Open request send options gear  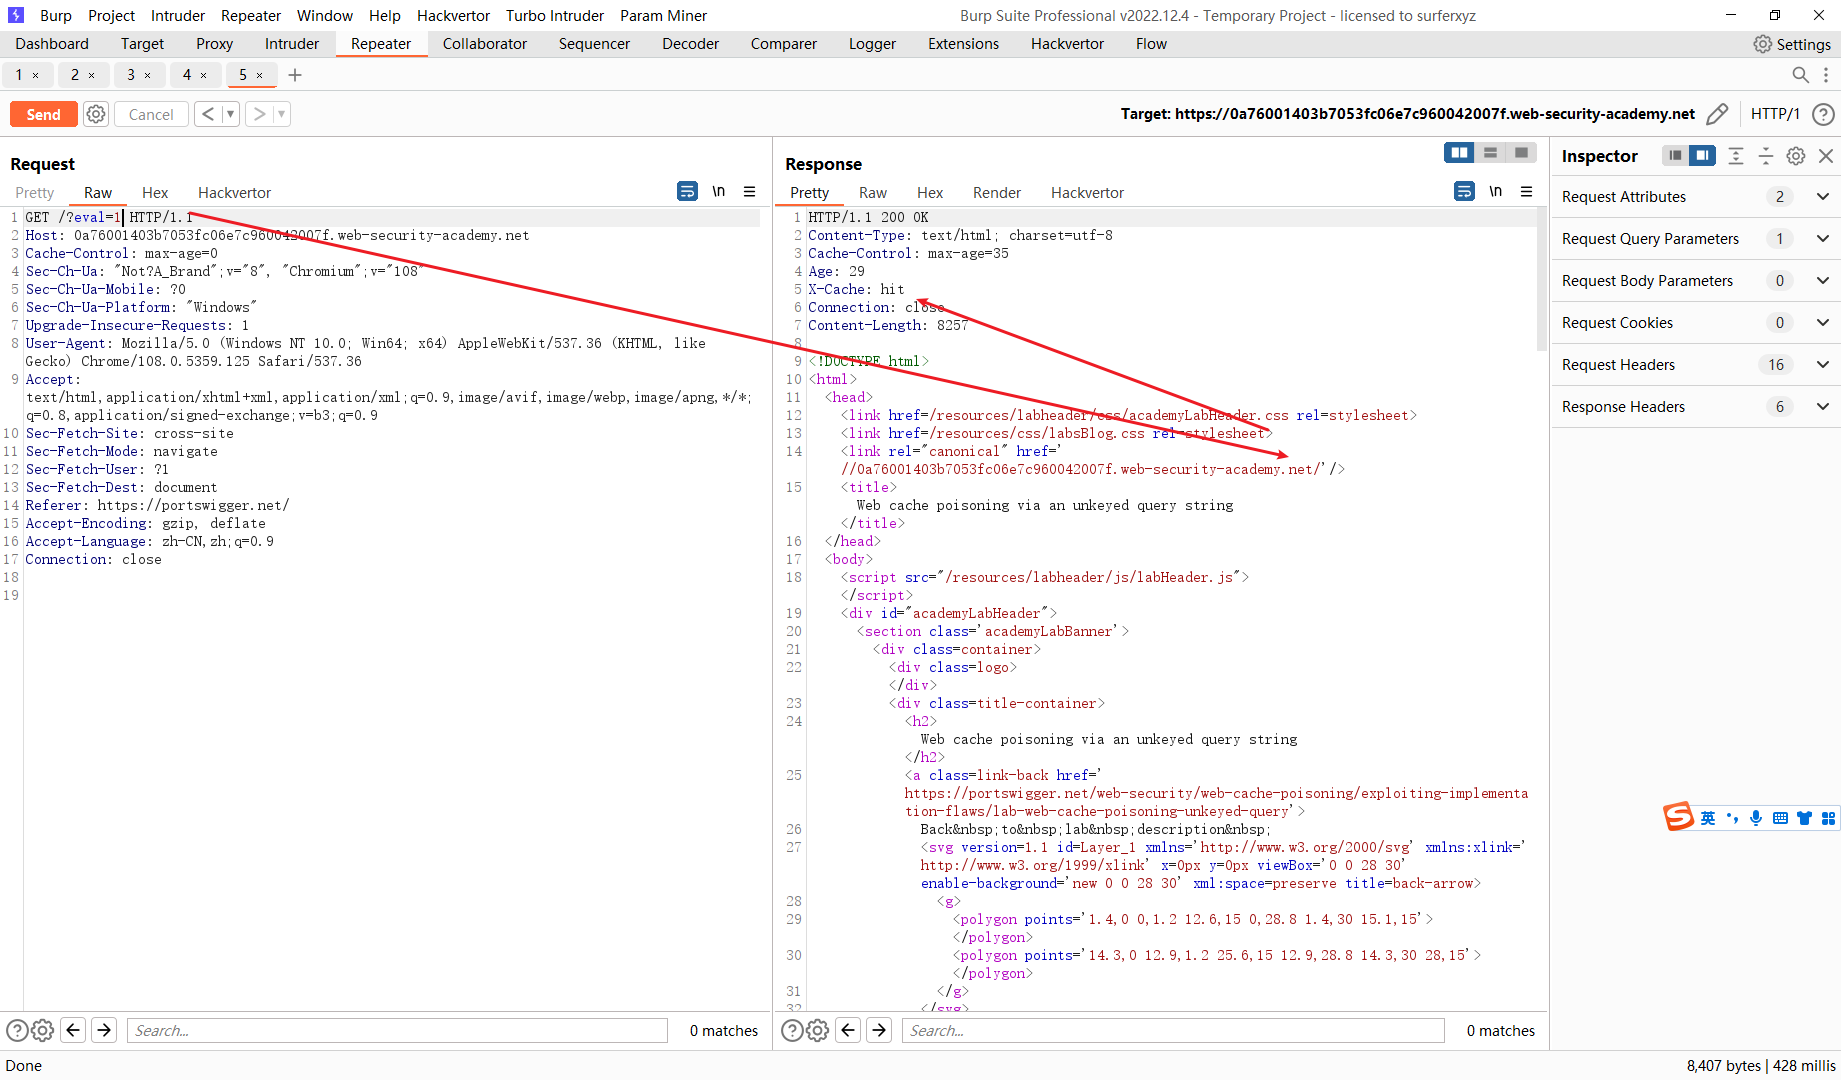(x=96, y=114)
